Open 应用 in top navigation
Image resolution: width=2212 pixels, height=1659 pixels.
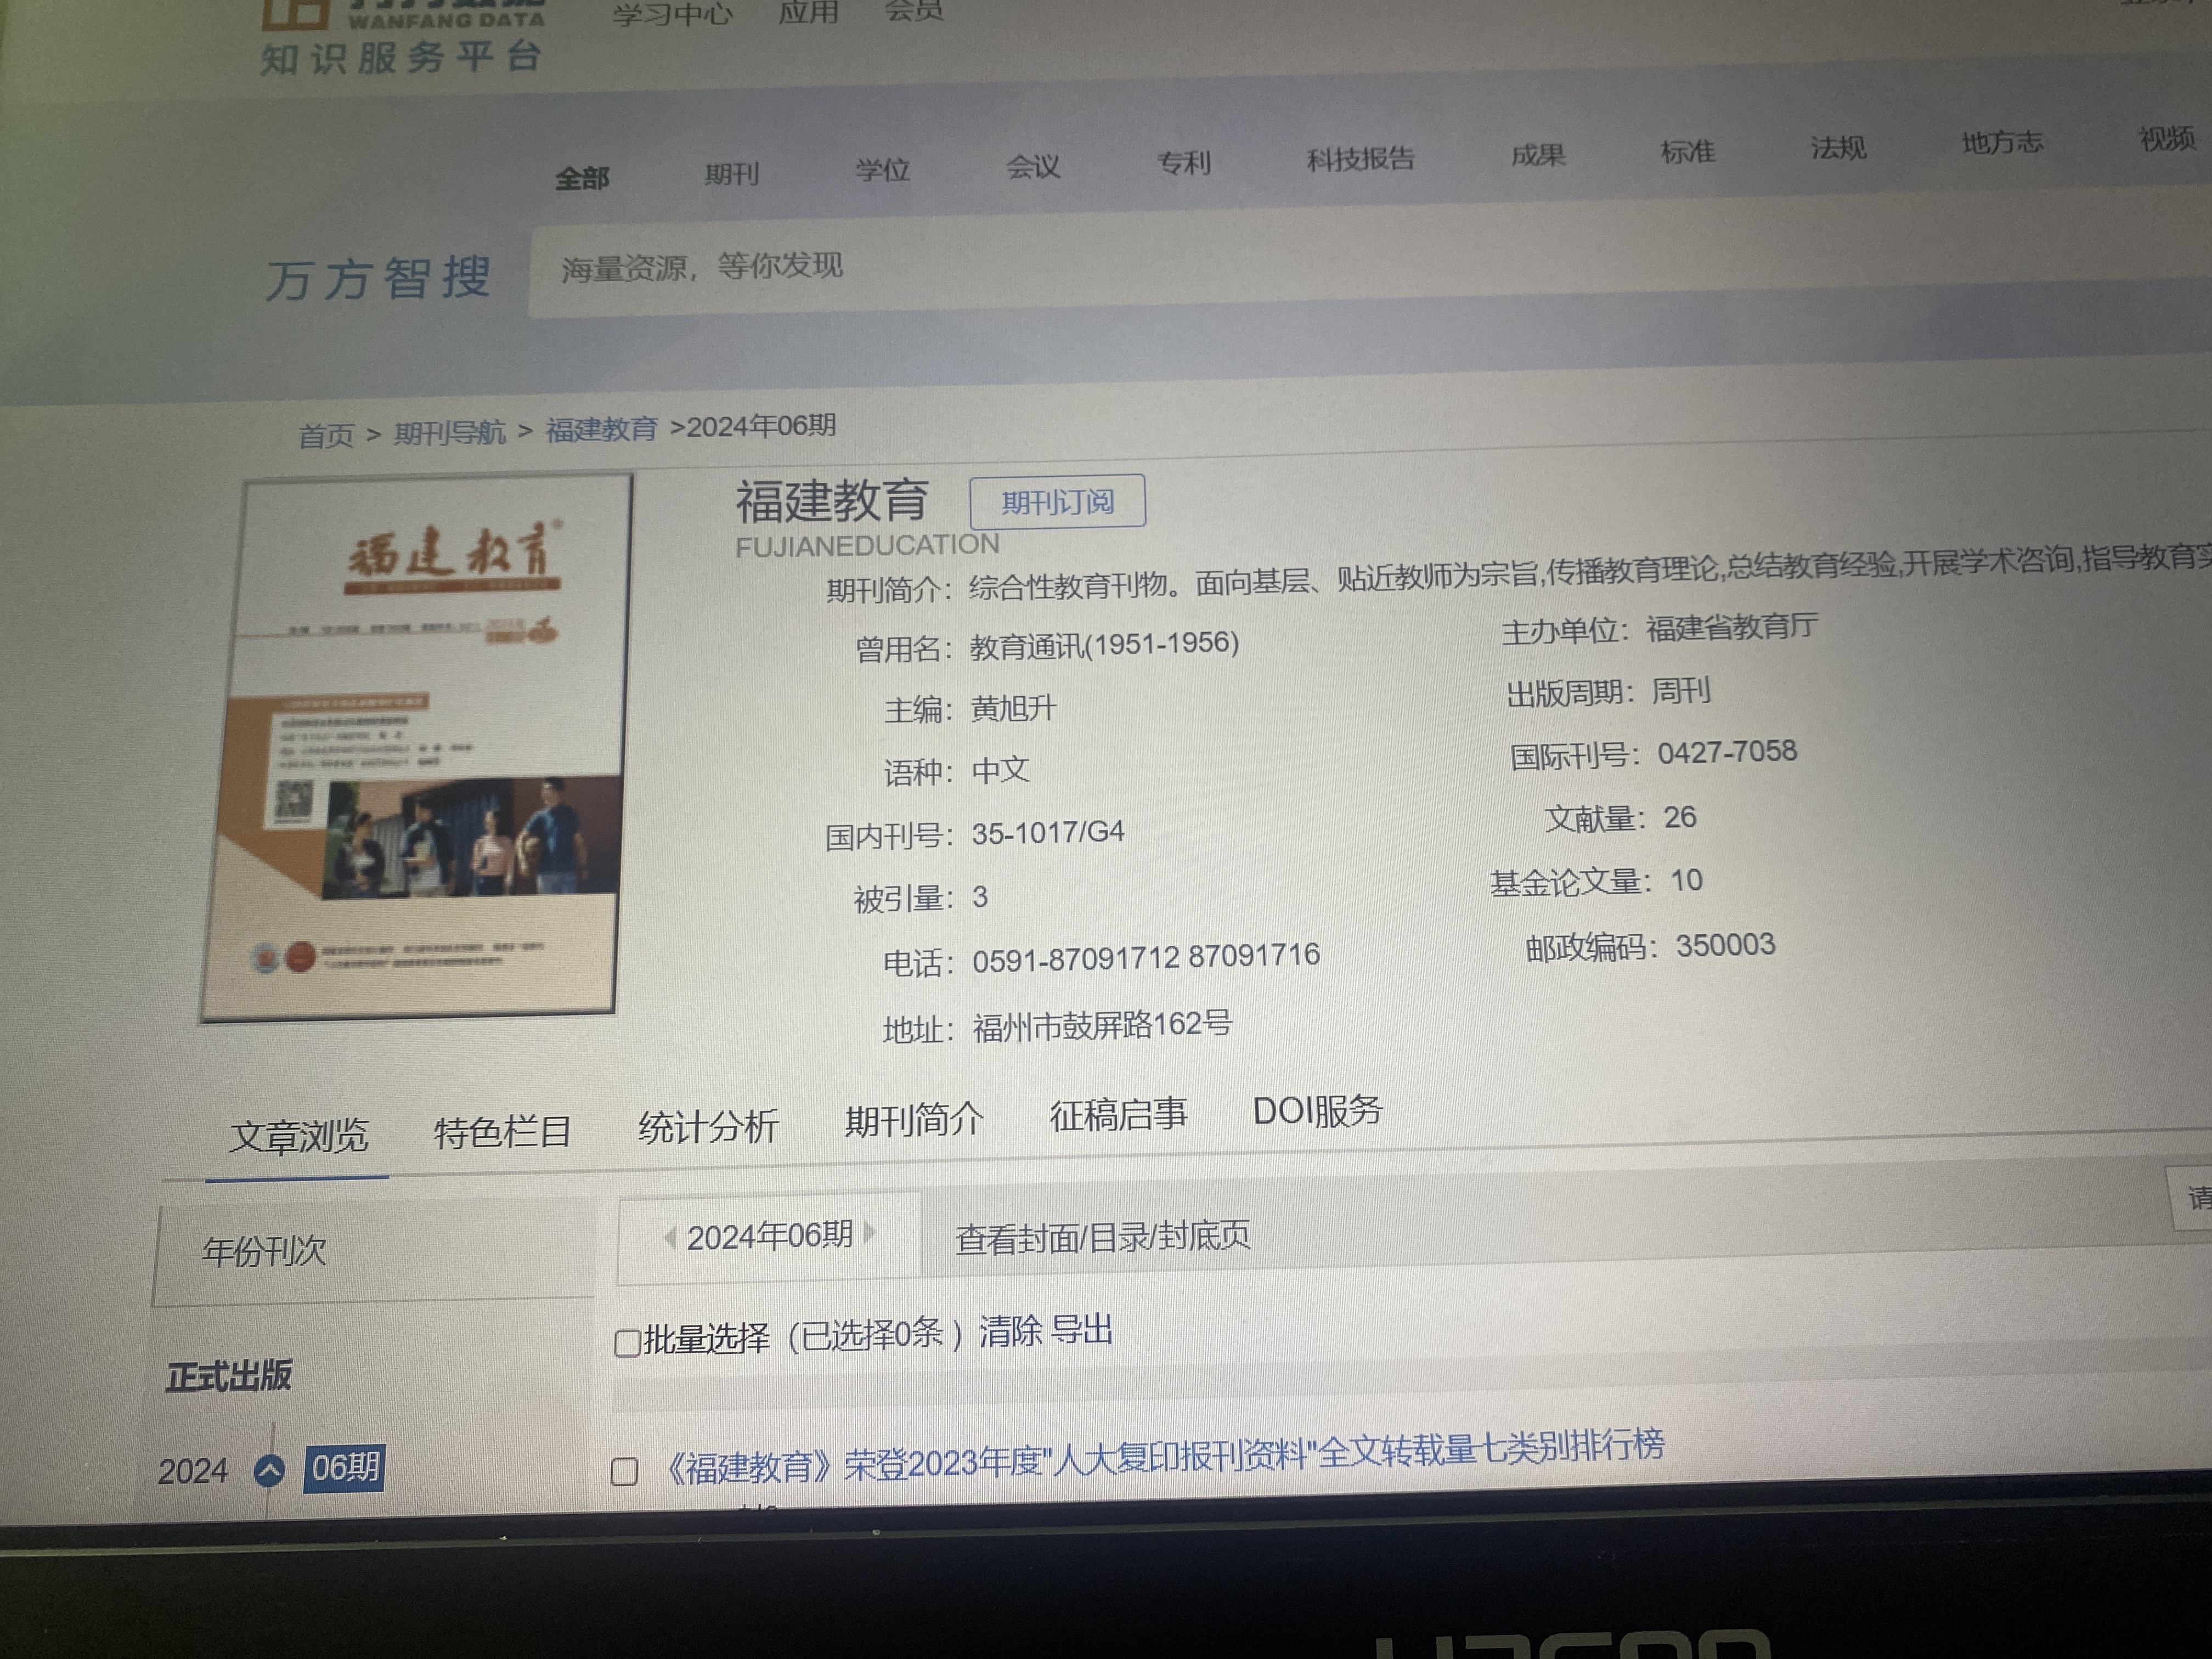tap(808, 12)
